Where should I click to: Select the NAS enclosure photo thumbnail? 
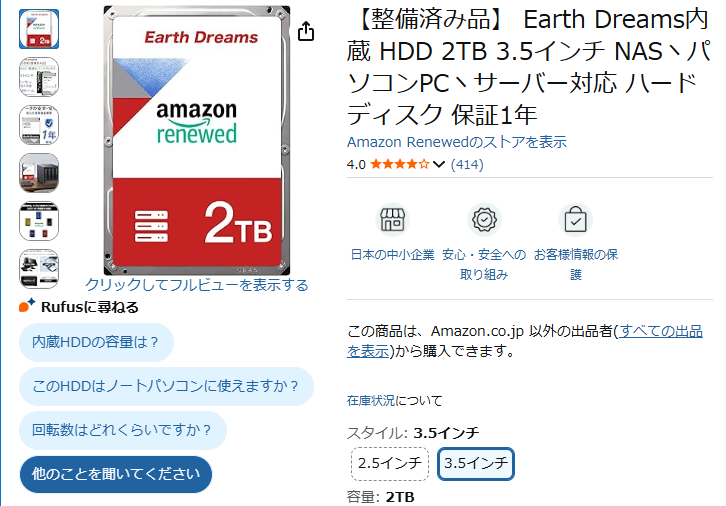point(39,173)
